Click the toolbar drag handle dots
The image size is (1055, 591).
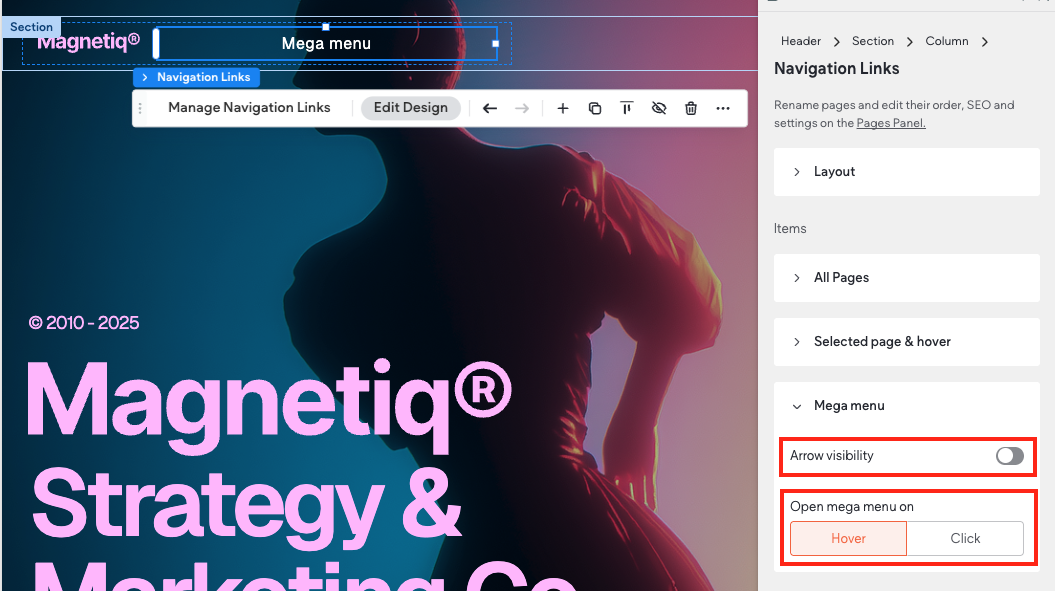(x=141, y=108)
